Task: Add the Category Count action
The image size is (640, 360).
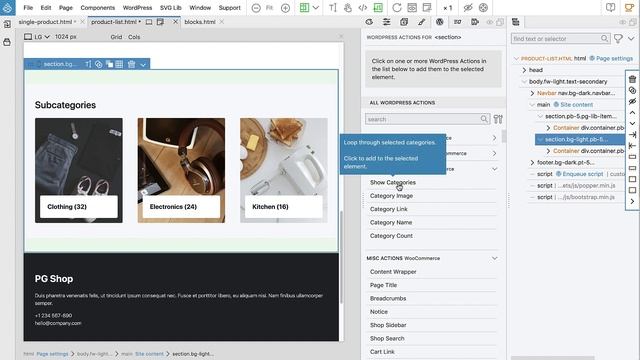Action: click(x=391, y=236)
